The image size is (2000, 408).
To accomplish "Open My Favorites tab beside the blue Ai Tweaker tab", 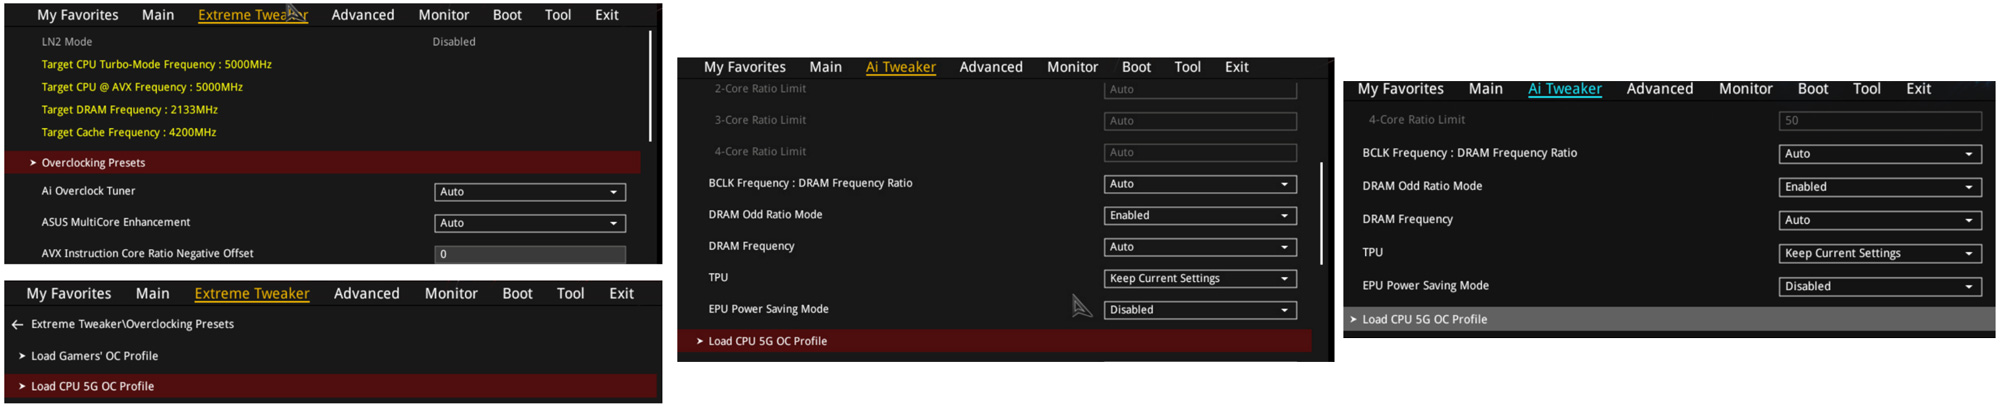I will [x=1401, y=89].
